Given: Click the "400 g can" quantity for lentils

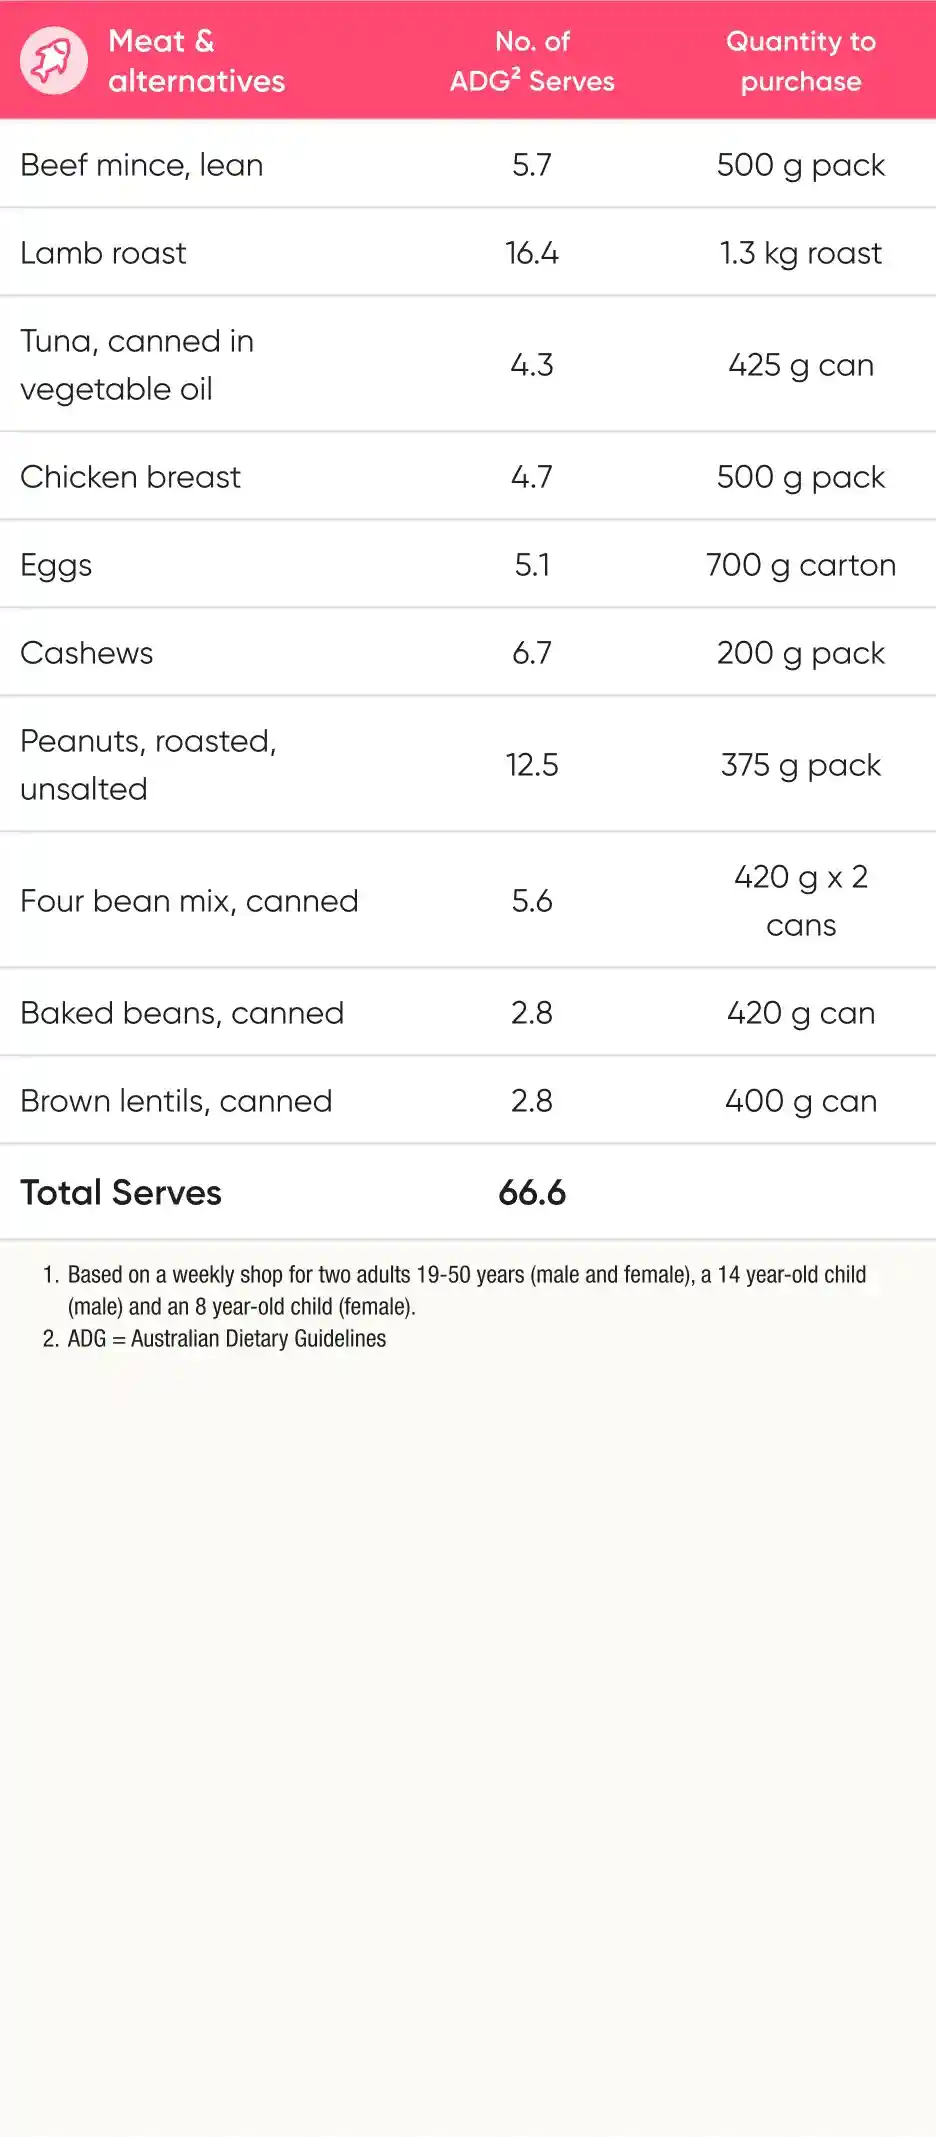Looking at the screenshot, I should (800, 1101).
